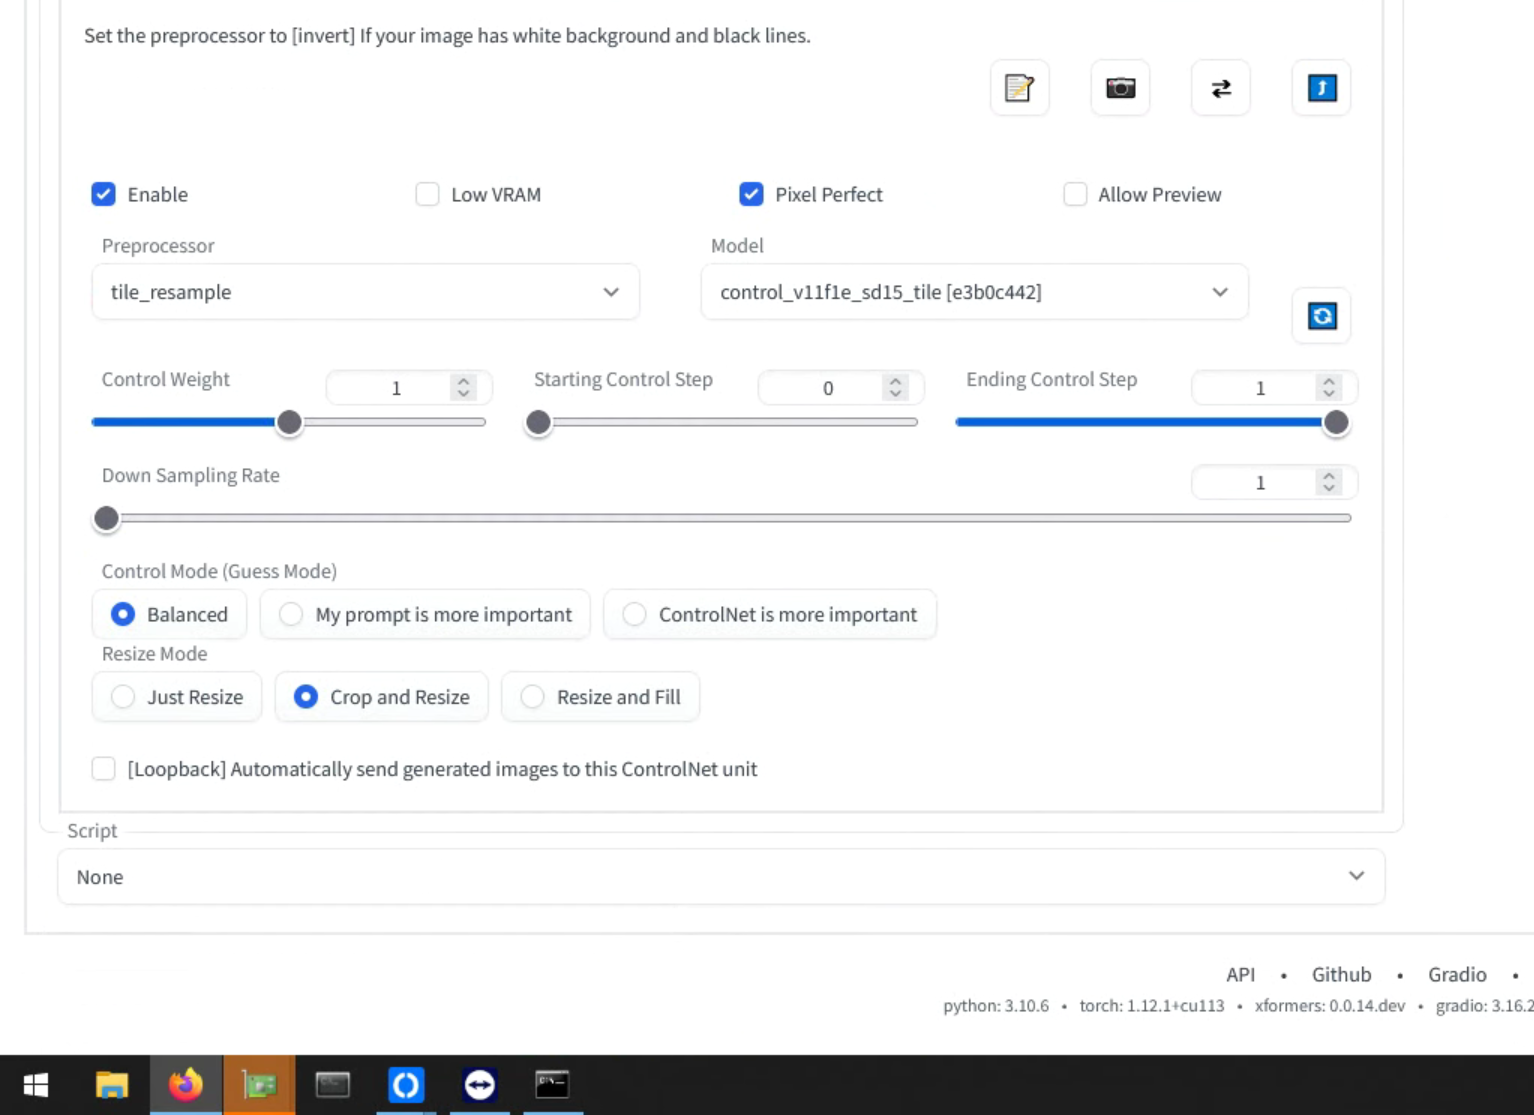Turn on Low VRAM mode
This screenshot has height=1115, width=1534.
coord(428,194)
